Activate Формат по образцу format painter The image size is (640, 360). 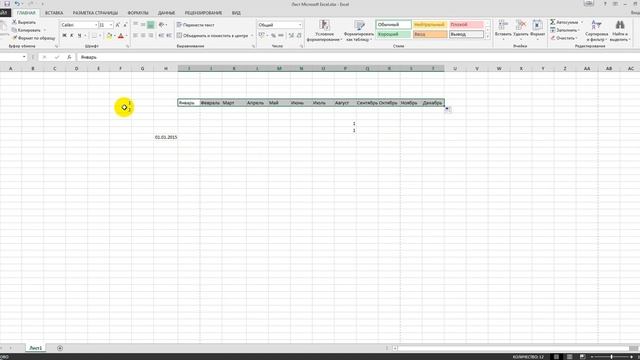[x=33, y=38]
